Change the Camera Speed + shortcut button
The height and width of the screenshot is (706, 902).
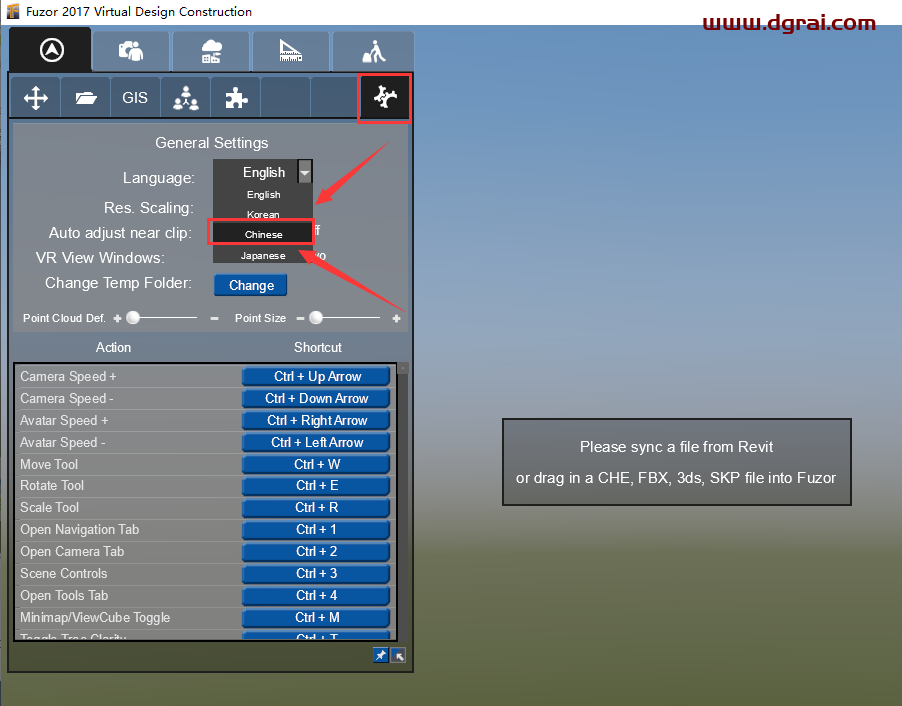tap(316, 376)
